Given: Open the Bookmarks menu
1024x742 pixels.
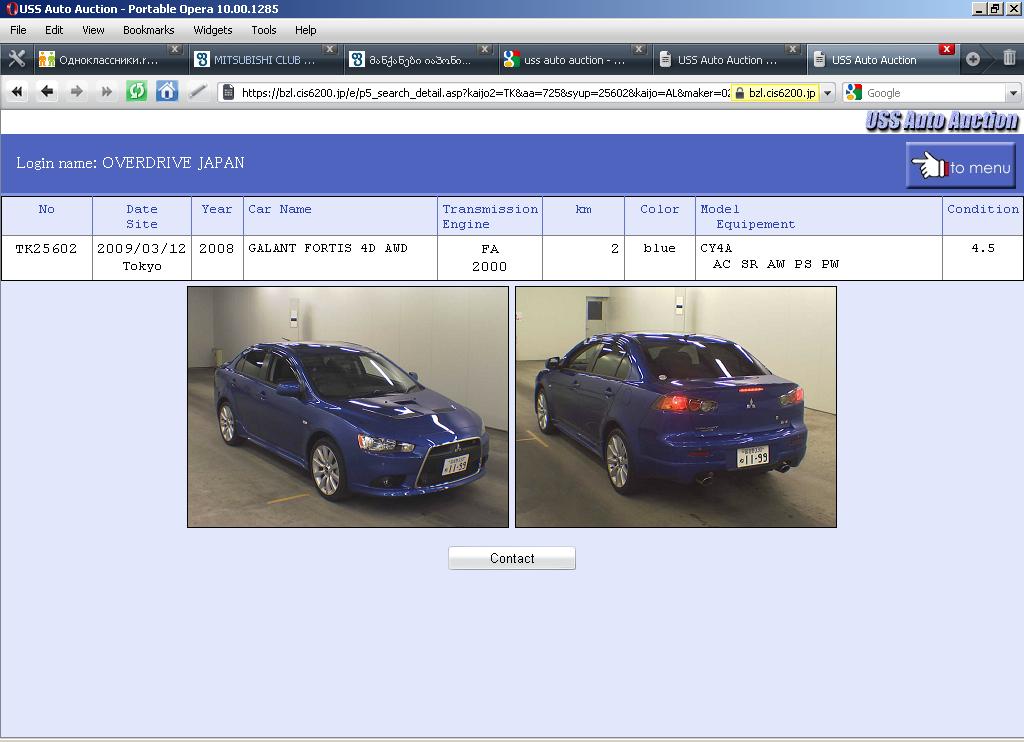Looking at the screenshot, I should tap(148, 30).
